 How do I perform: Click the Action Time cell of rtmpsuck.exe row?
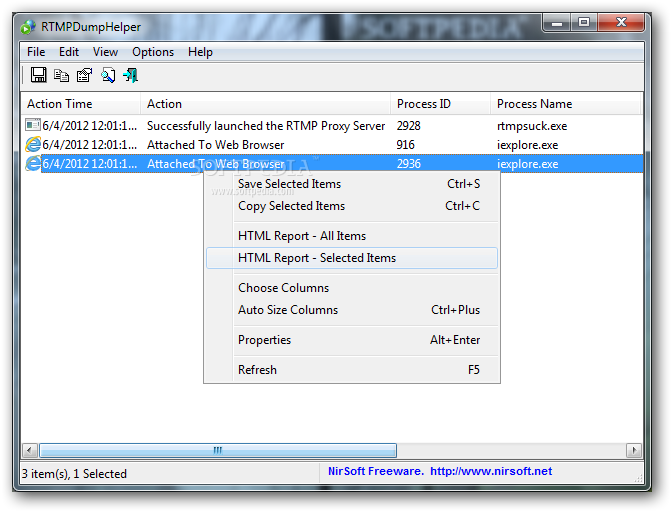coord(90,126)
